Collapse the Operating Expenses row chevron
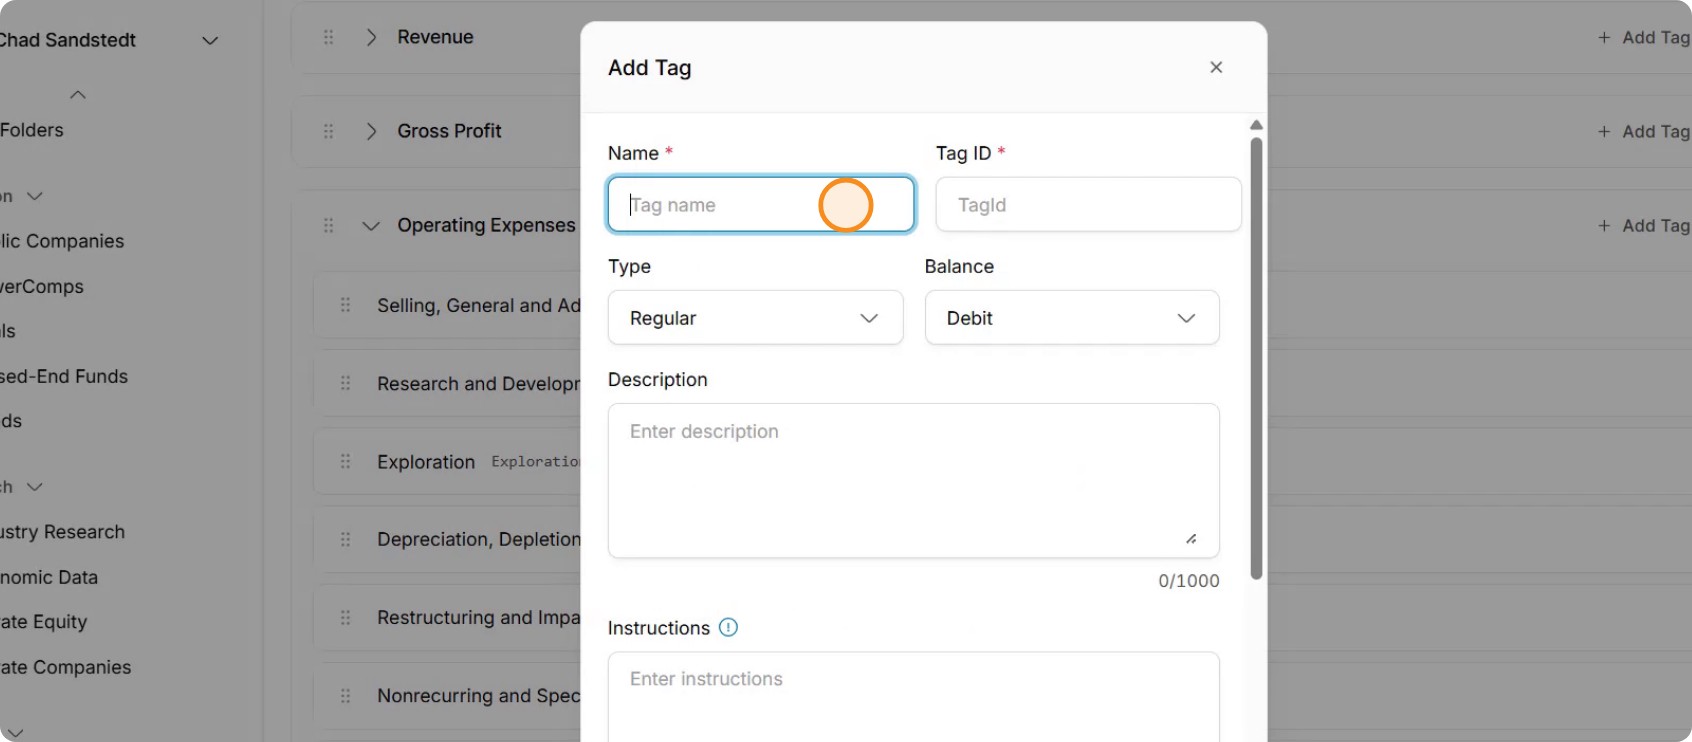Screen dimensions: 1692x742 (371, 226)
